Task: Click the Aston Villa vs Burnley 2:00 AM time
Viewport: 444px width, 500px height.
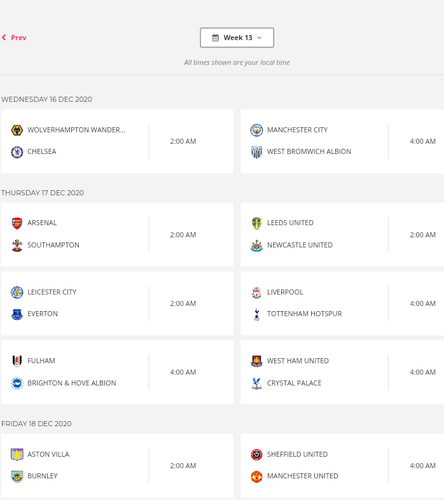Action: (183, 466)
